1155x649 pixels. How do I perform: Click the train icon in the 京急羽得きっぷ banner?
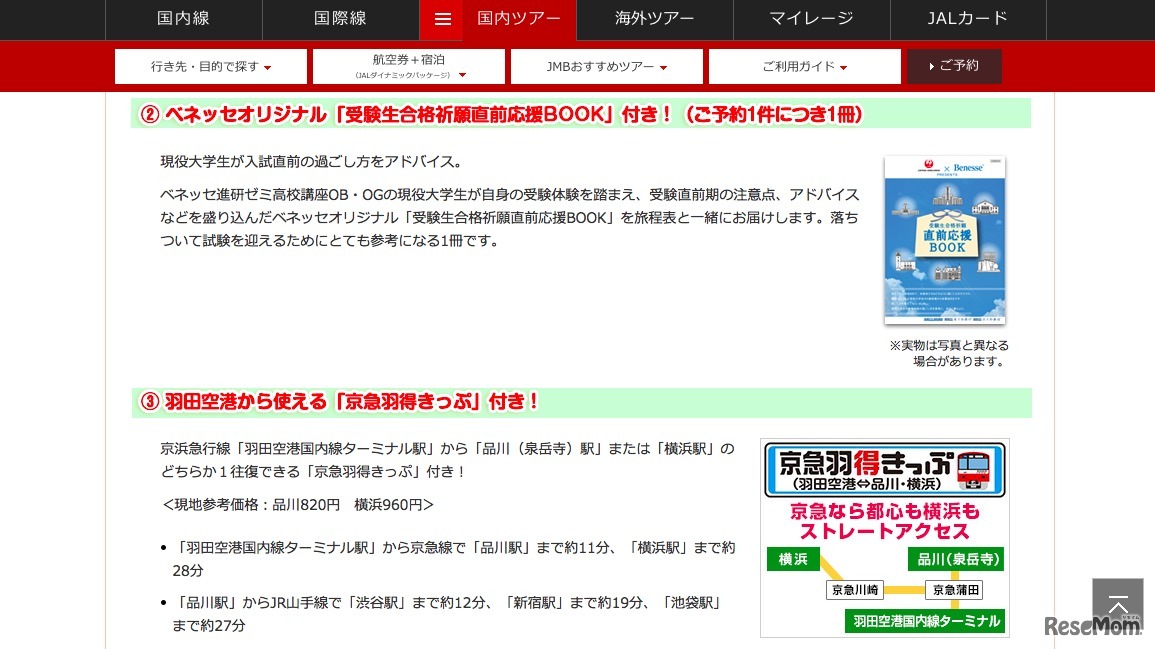971,470
